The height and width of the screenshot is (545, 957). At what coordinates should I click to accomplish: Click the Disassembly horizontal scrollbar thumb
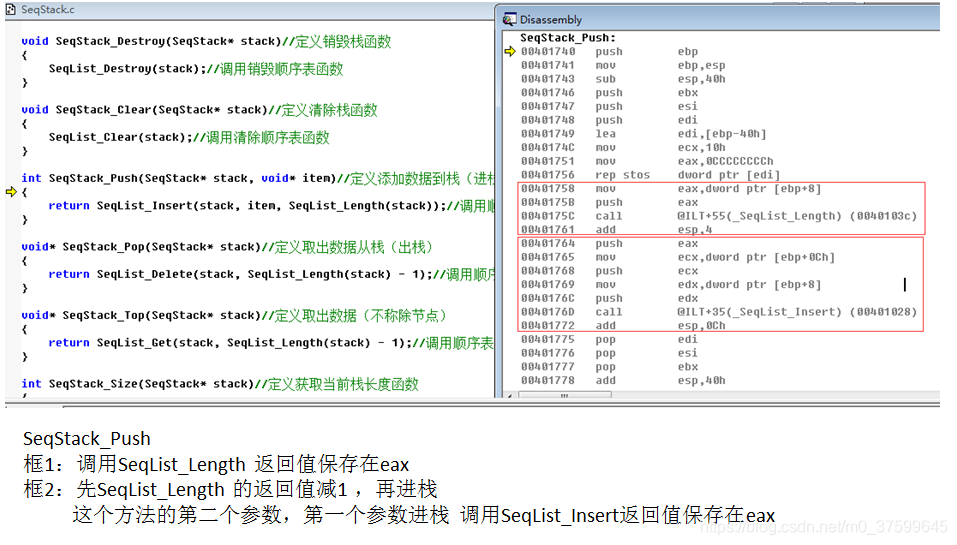click(x=565, y=395)
